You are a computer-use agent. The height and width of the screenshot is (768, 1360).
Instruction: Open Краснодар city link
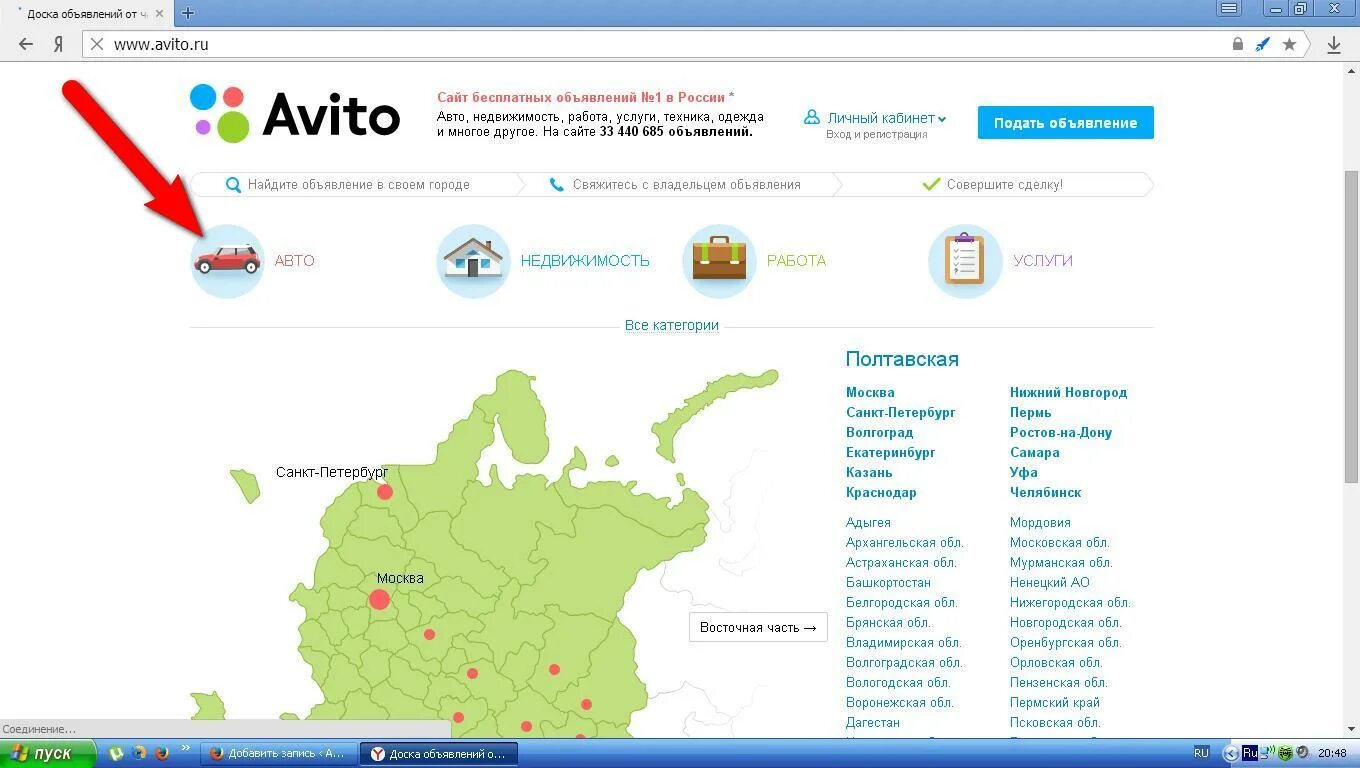click(x=881, y=493)
